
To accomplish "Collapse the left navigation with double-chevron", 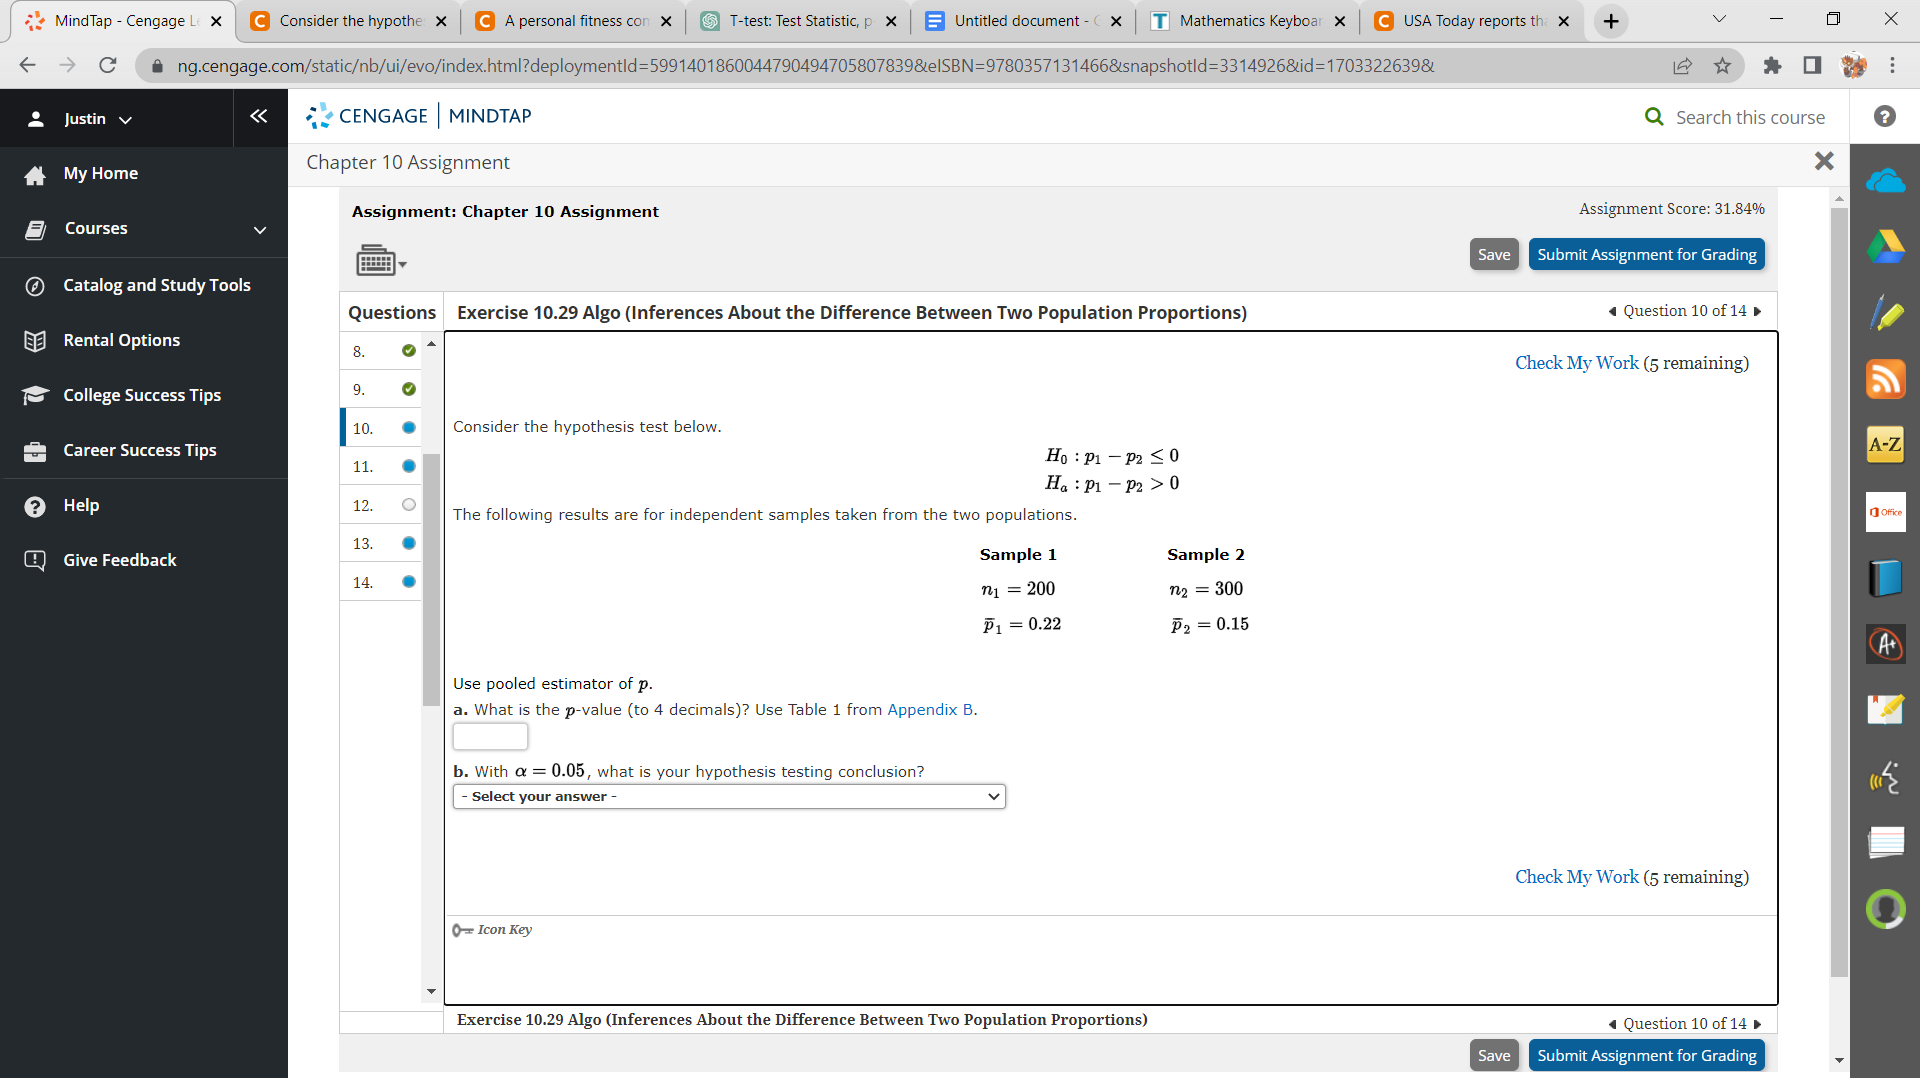I will 259,117.
